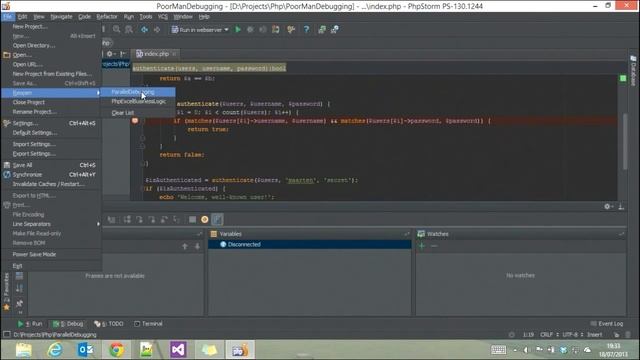Screen dimensions: 640x360
Task: Expand the Reopen submenu
Action: click(x=51, y=93)
